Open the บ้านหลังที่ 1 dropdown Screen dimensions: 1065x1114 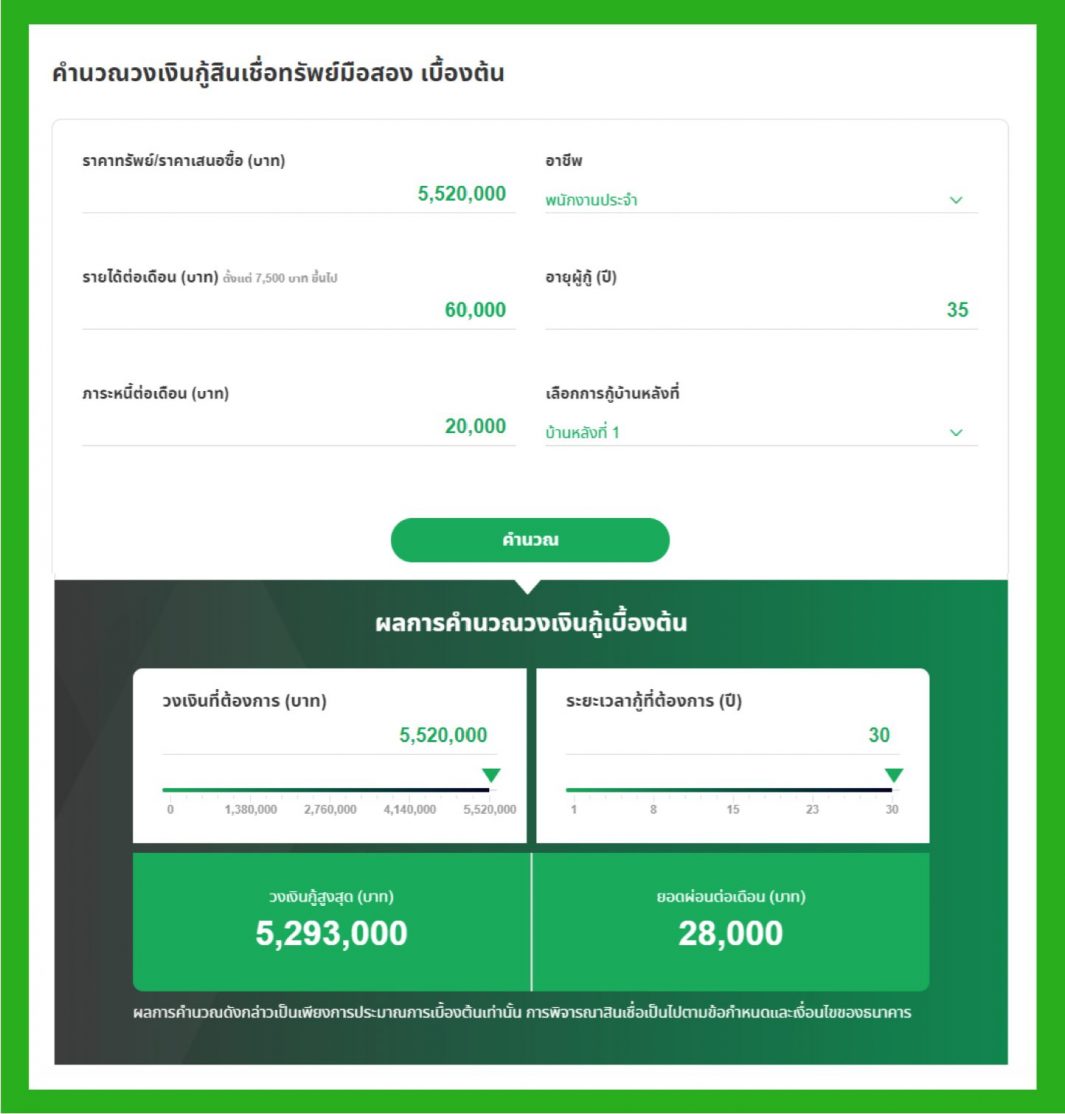click(x=760, y=433)
